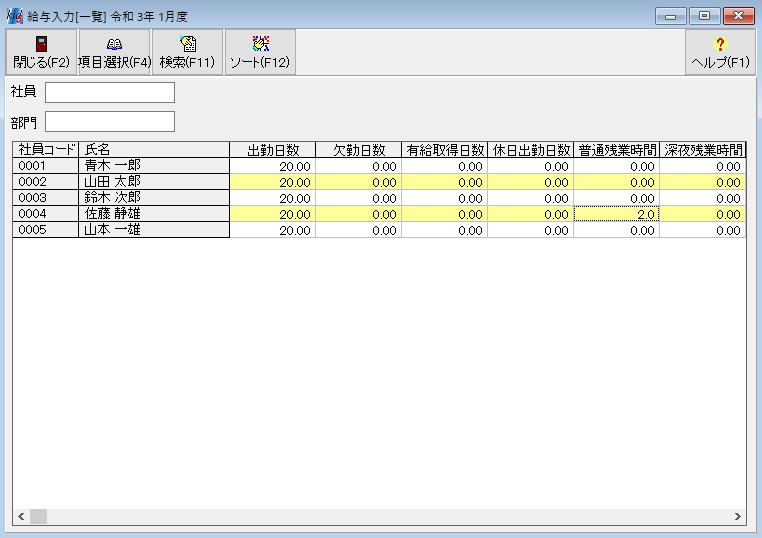Click the 普通残業時間 column header

click(x=616, y=150)
